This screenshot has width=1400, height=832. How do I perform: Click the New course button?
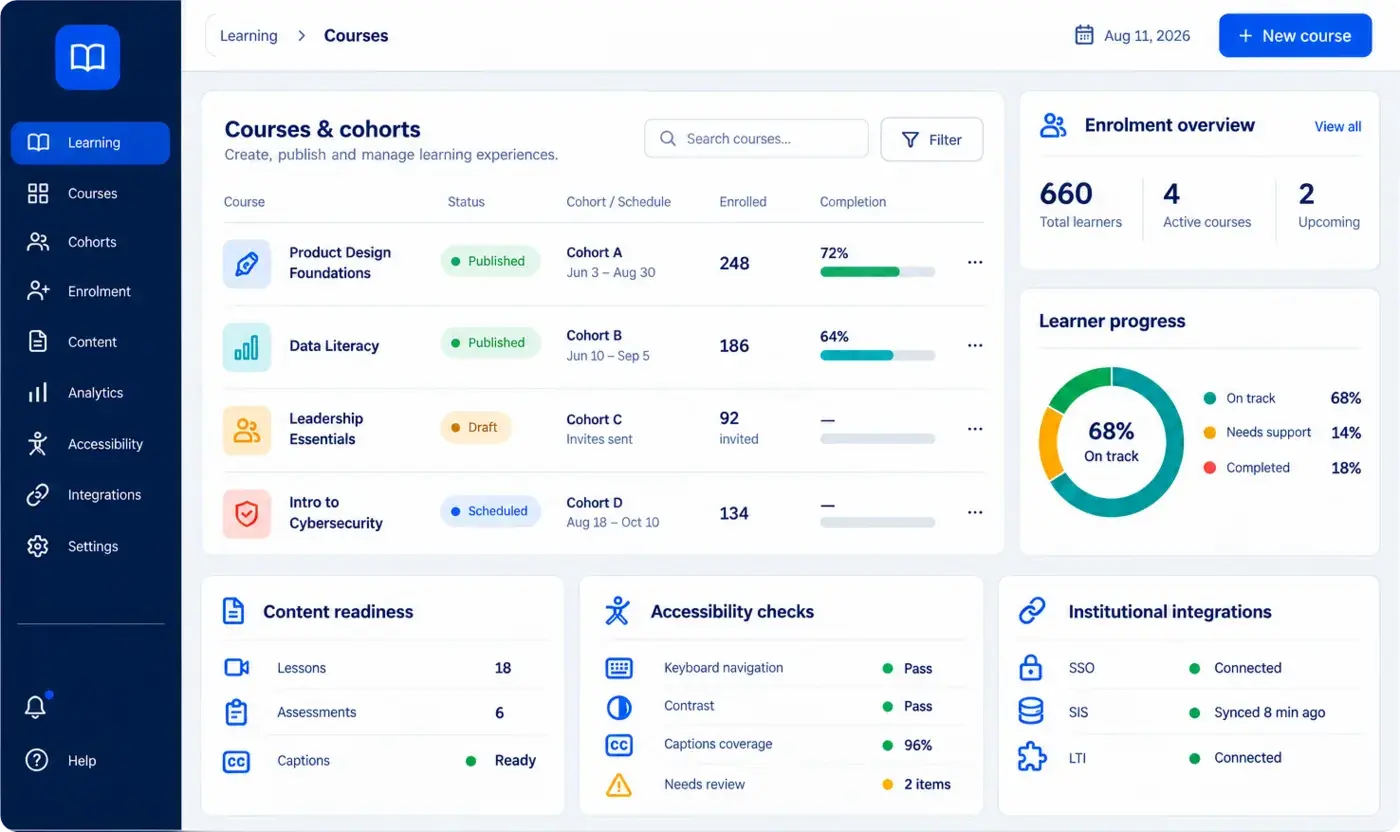click(x=1295, y=36)
